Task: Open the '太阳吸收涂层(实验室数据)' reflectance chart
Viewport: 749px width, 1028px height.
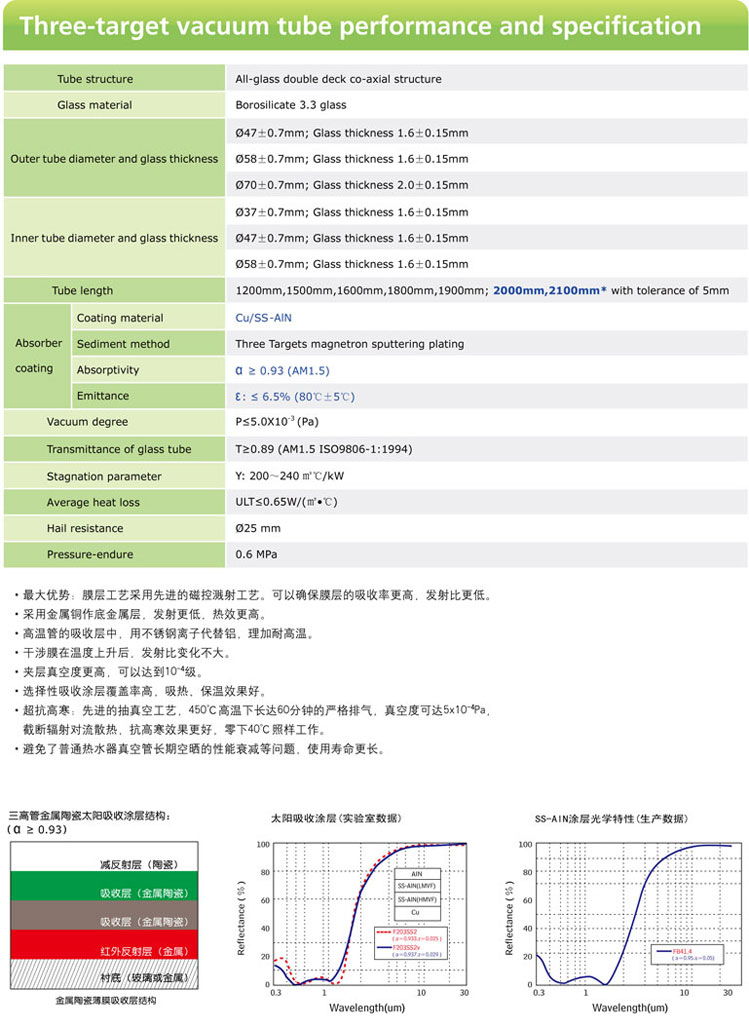Action: pos(370,914)
